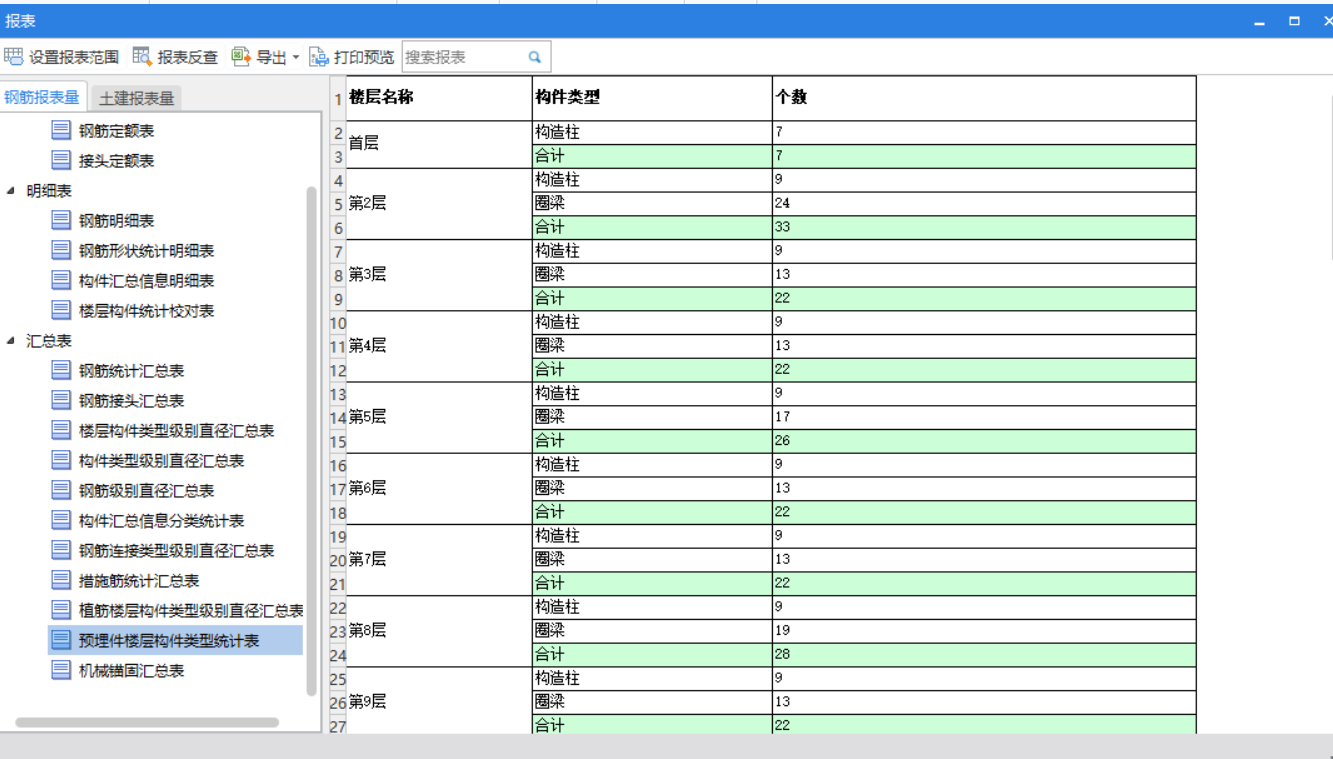Click the icon beside 钢筋连接类型级别直径汇总表

[x=62, y=551]
